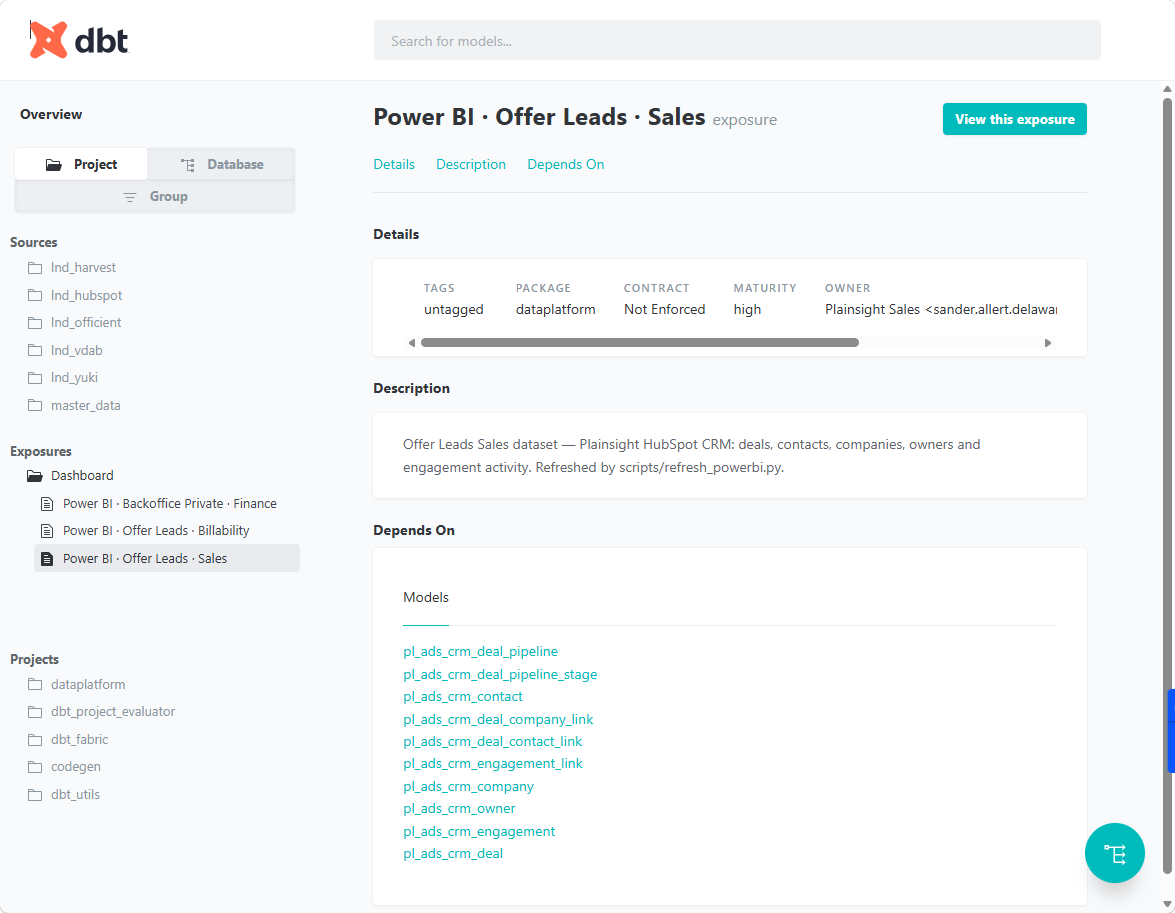Expand the dbt_project_evaluator project
1175x913 pixels.
pyautogui.click(x=112, y=711)
